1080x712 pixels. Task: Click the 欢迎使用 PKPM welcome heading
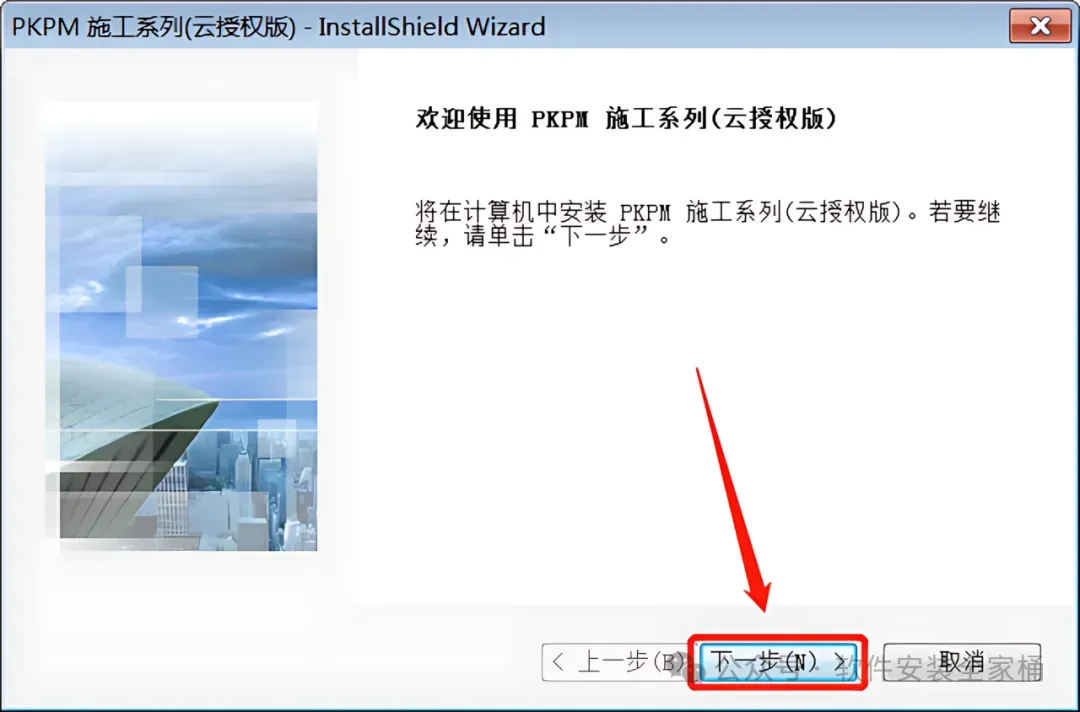tap(626, 118)
